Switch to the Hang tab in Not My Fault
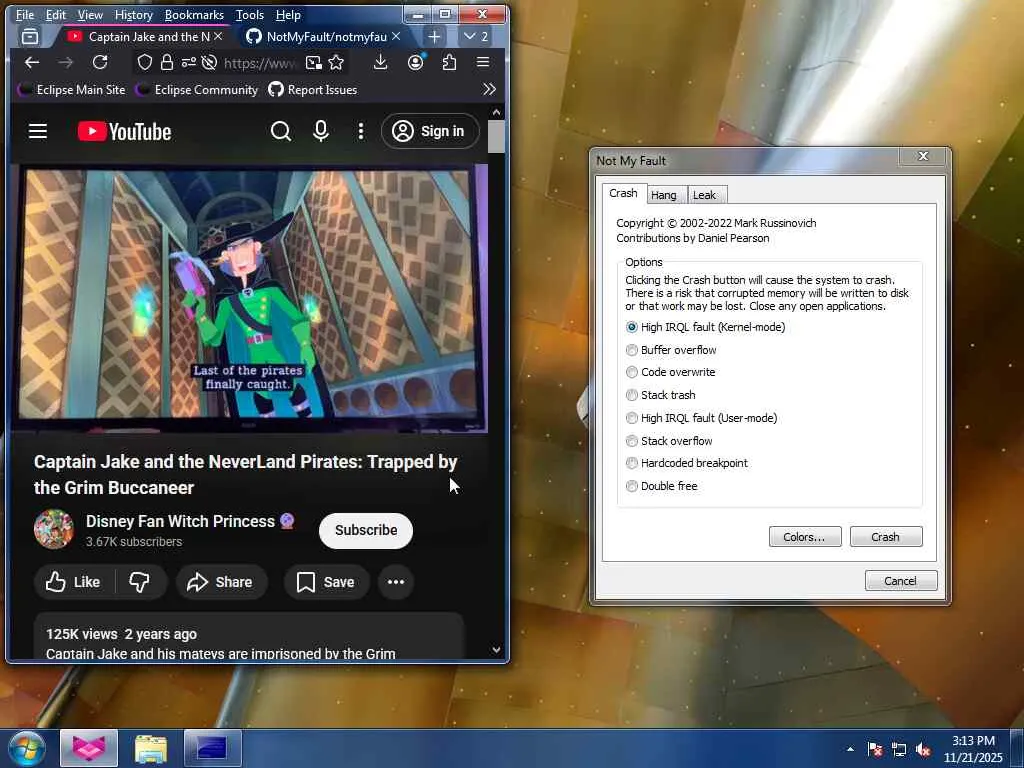This screenshot has height=768, width=1024. tap(664, 195)
